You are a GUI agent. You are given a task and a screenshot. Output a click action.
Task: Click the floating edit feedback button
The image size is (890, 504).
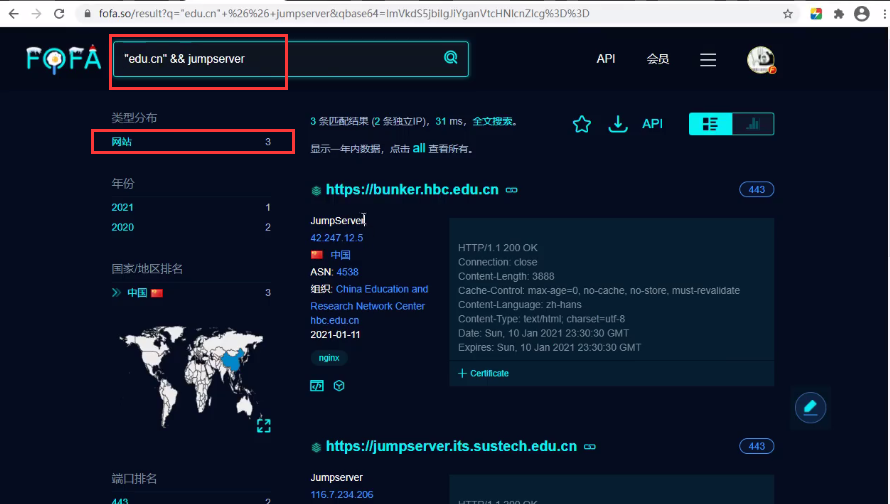(x=810, y=406)
